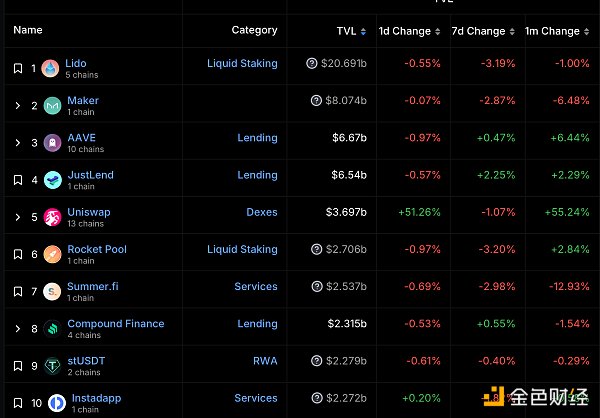Bookmark the Lido row
The image size is (600, 418).
click(17, 68)
